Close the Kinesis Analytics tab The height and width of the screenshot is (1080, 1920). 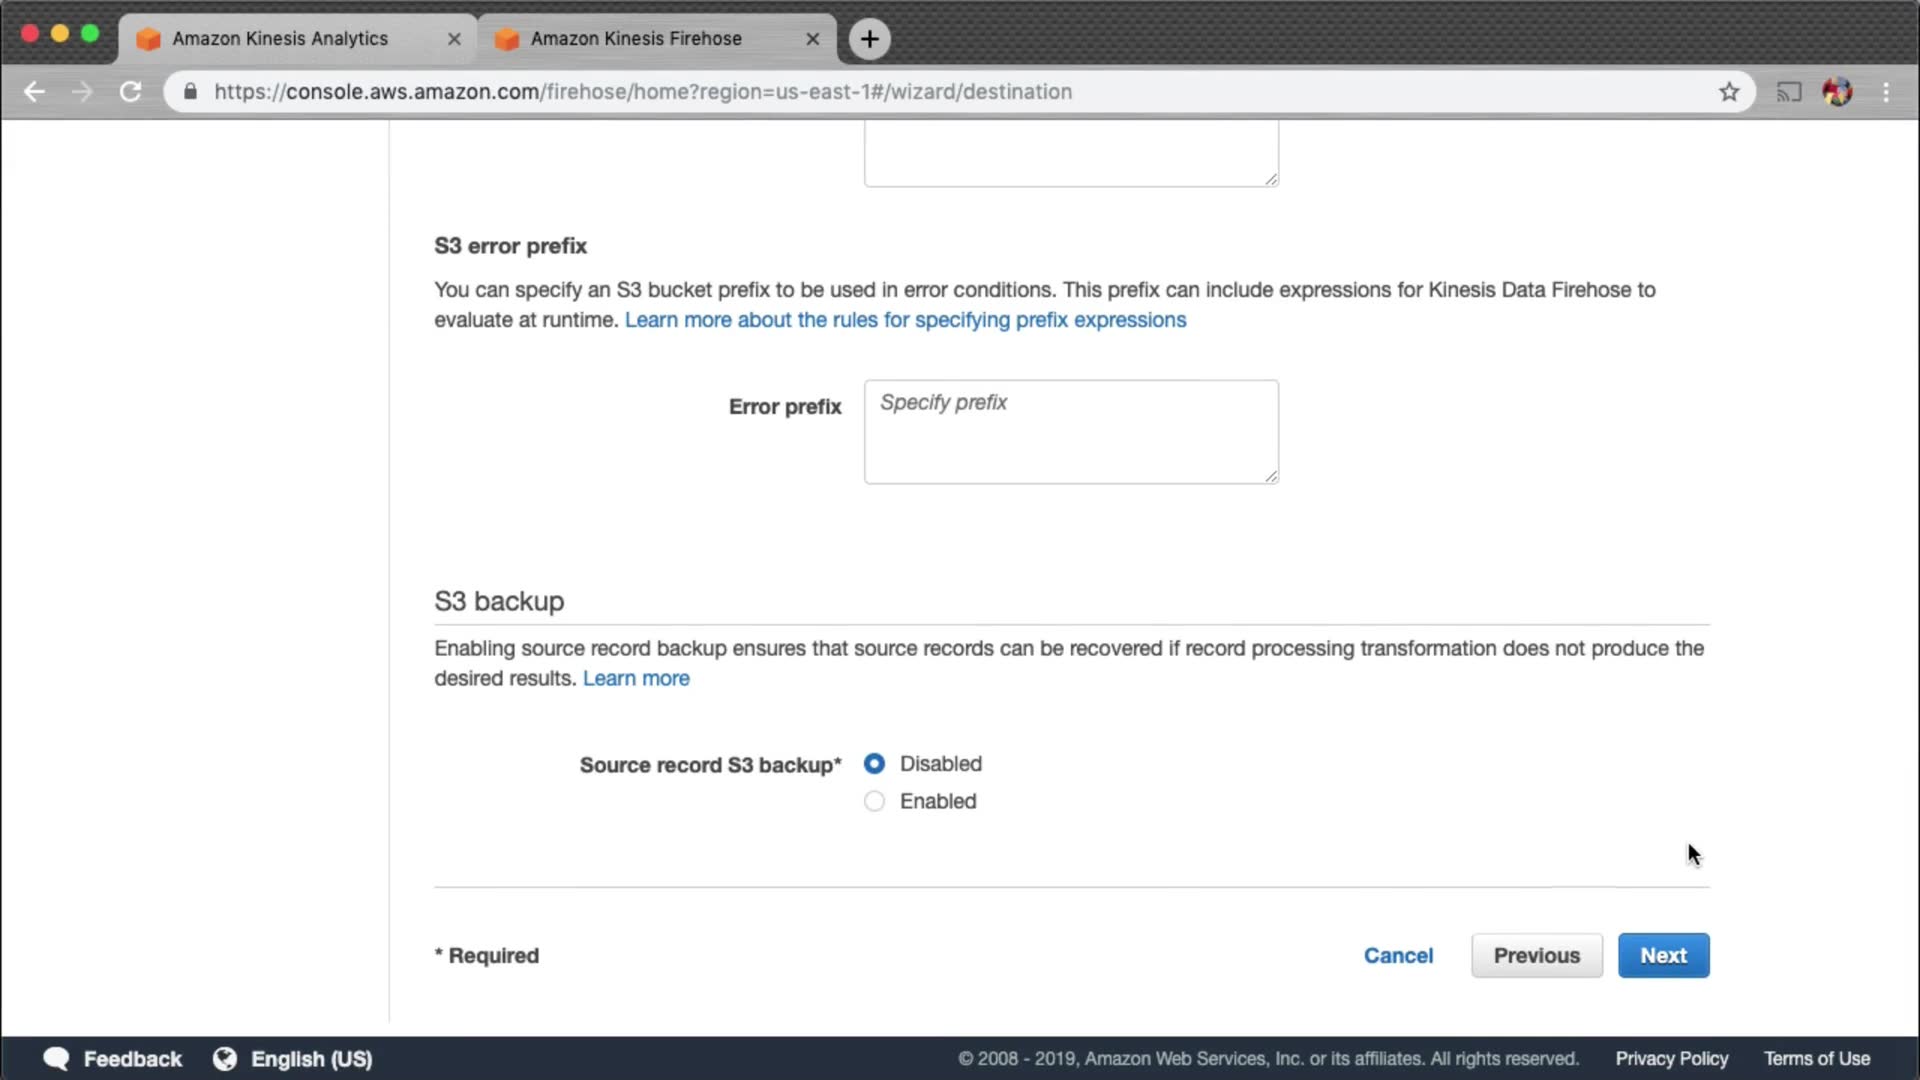pos(454,39)
